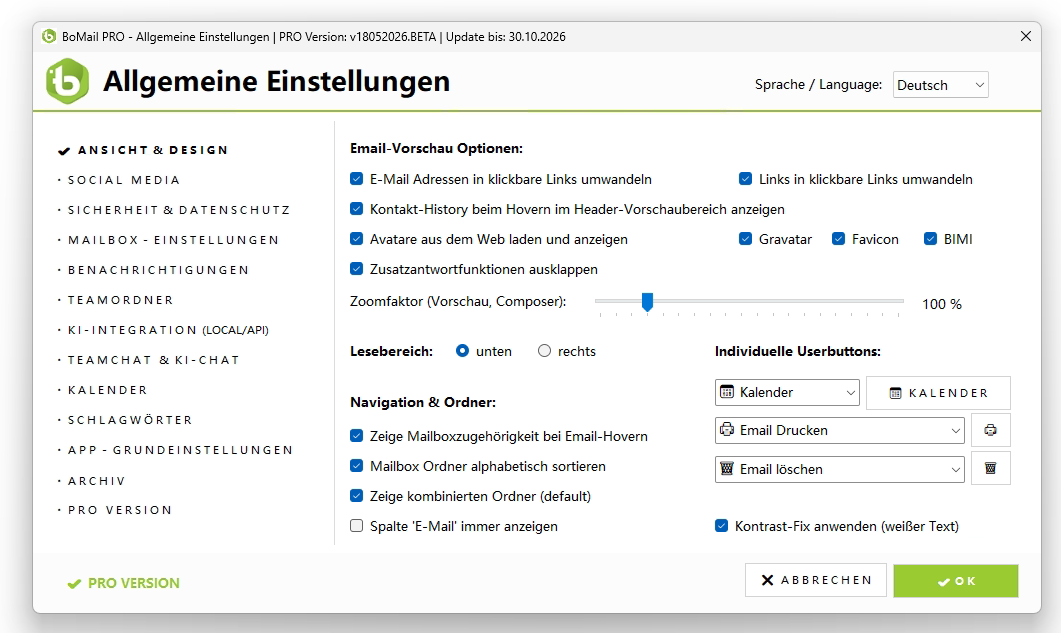Close the settings dialog window
The width and height of the screenshot is (1061, 633).
pyautogui.click(x=1026, y=37)
